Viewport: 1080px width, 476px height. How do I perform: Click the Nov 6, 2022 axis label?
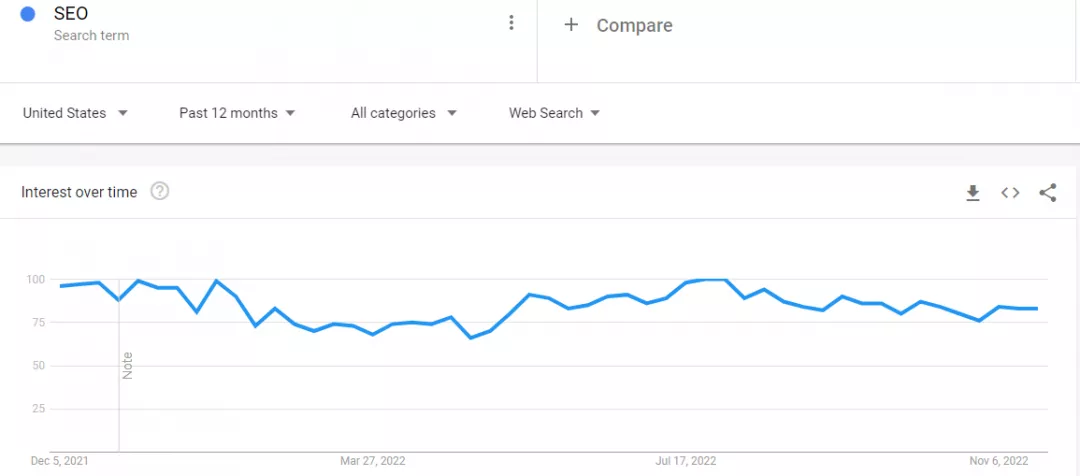point(999,460)
